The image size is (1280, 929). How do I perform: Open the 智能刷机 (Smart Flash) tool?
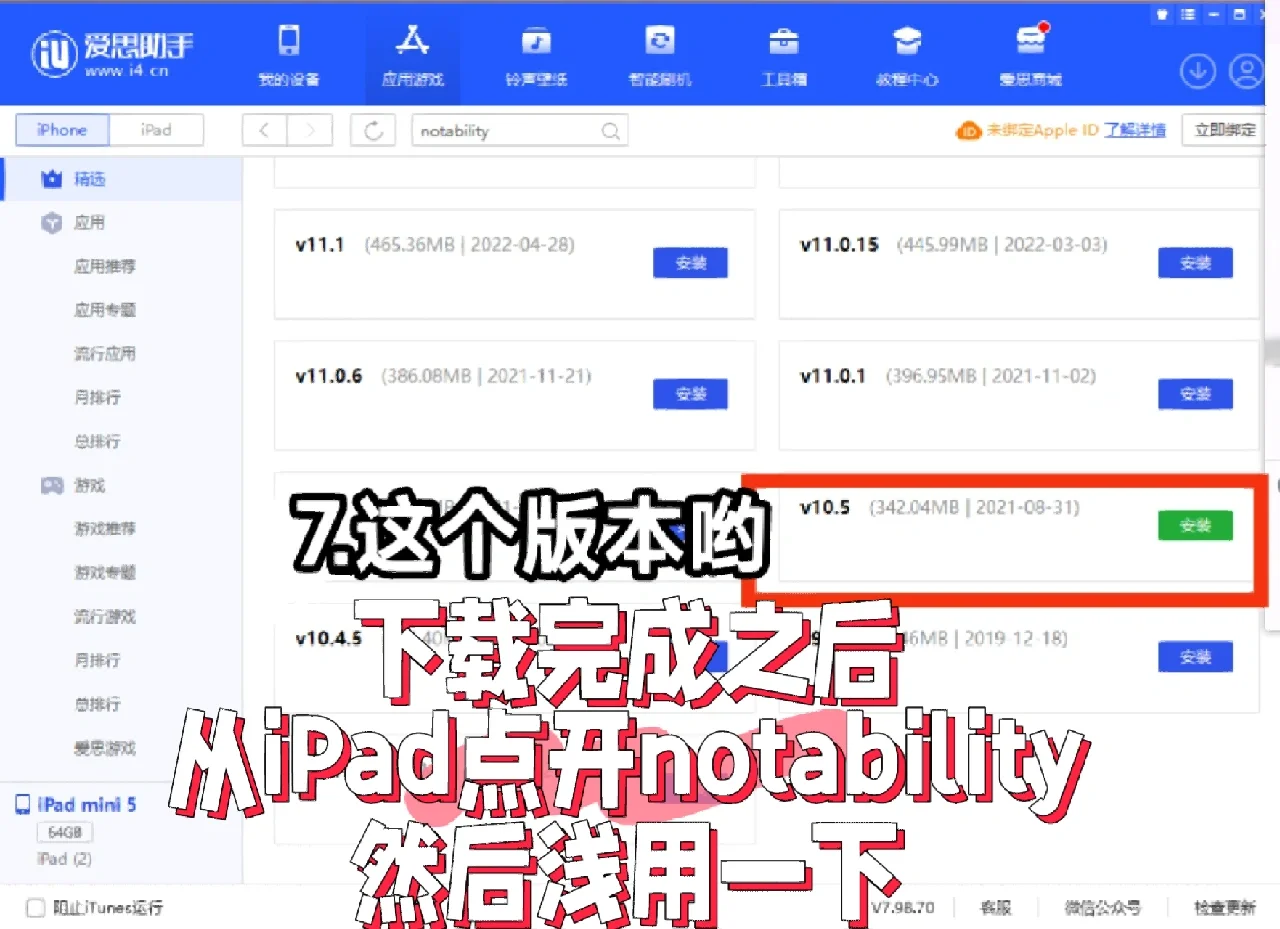[659, 53]
